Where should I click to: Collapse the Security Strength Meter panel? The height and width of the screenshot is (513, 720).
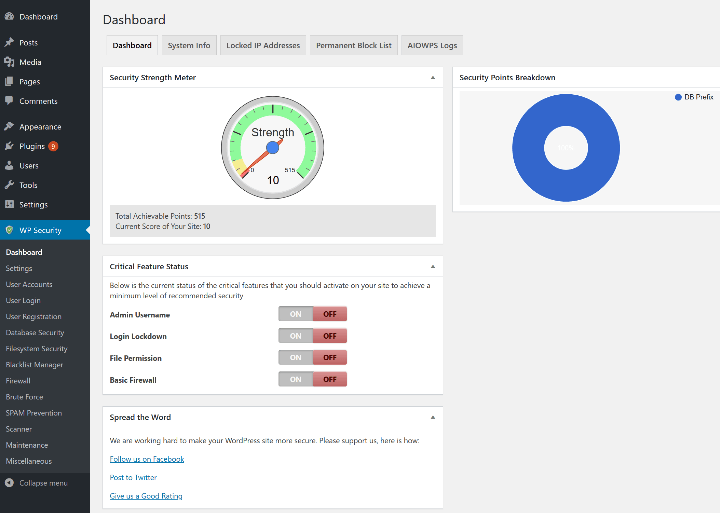[x=432, y=77]
